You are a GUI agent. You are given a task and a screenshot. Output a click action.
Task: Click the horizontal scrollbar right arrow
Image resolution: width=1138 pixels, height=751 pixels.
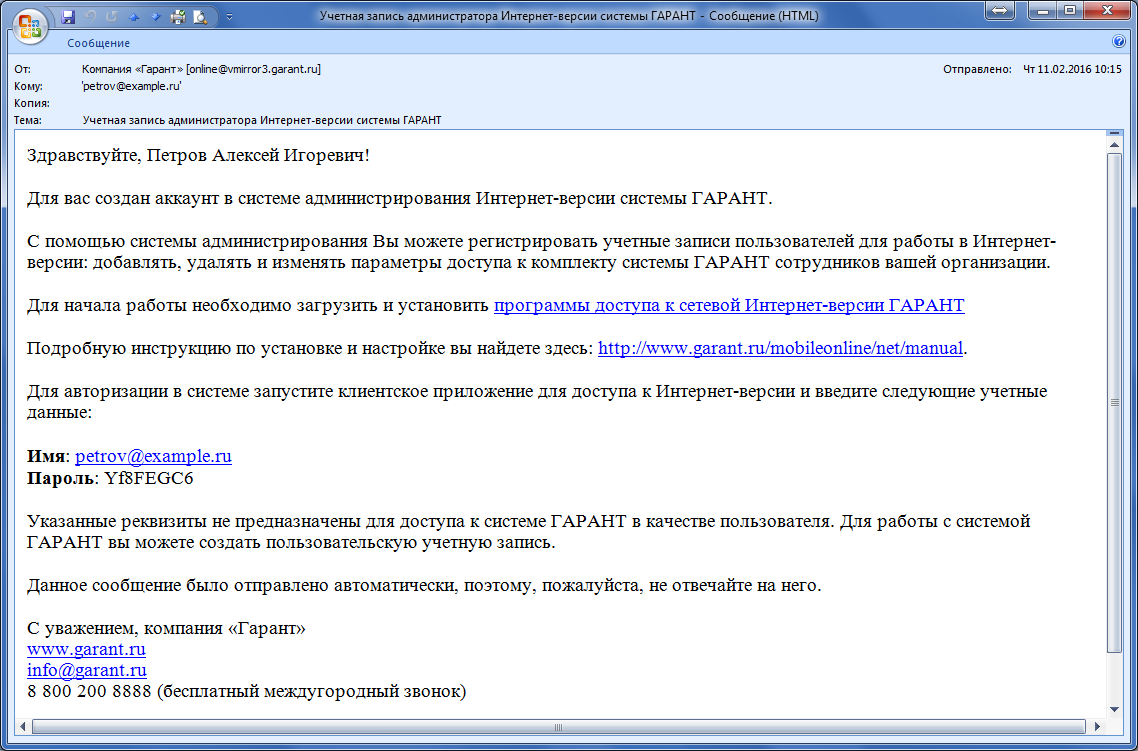click(1097, 725)
